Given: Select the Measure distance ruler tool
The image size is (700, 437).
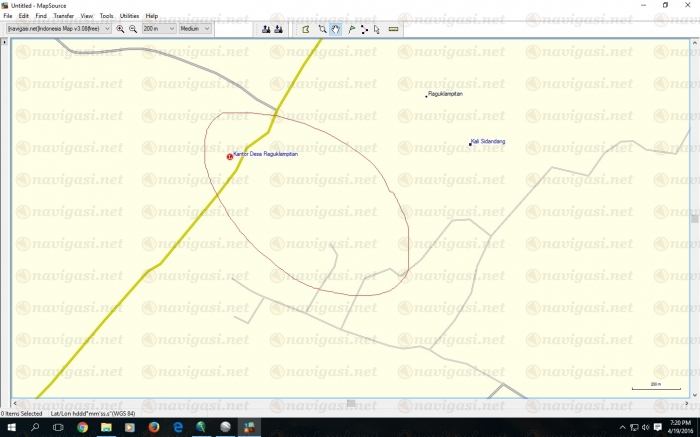Looking at the screenshot, I should (x=393, y=29).
